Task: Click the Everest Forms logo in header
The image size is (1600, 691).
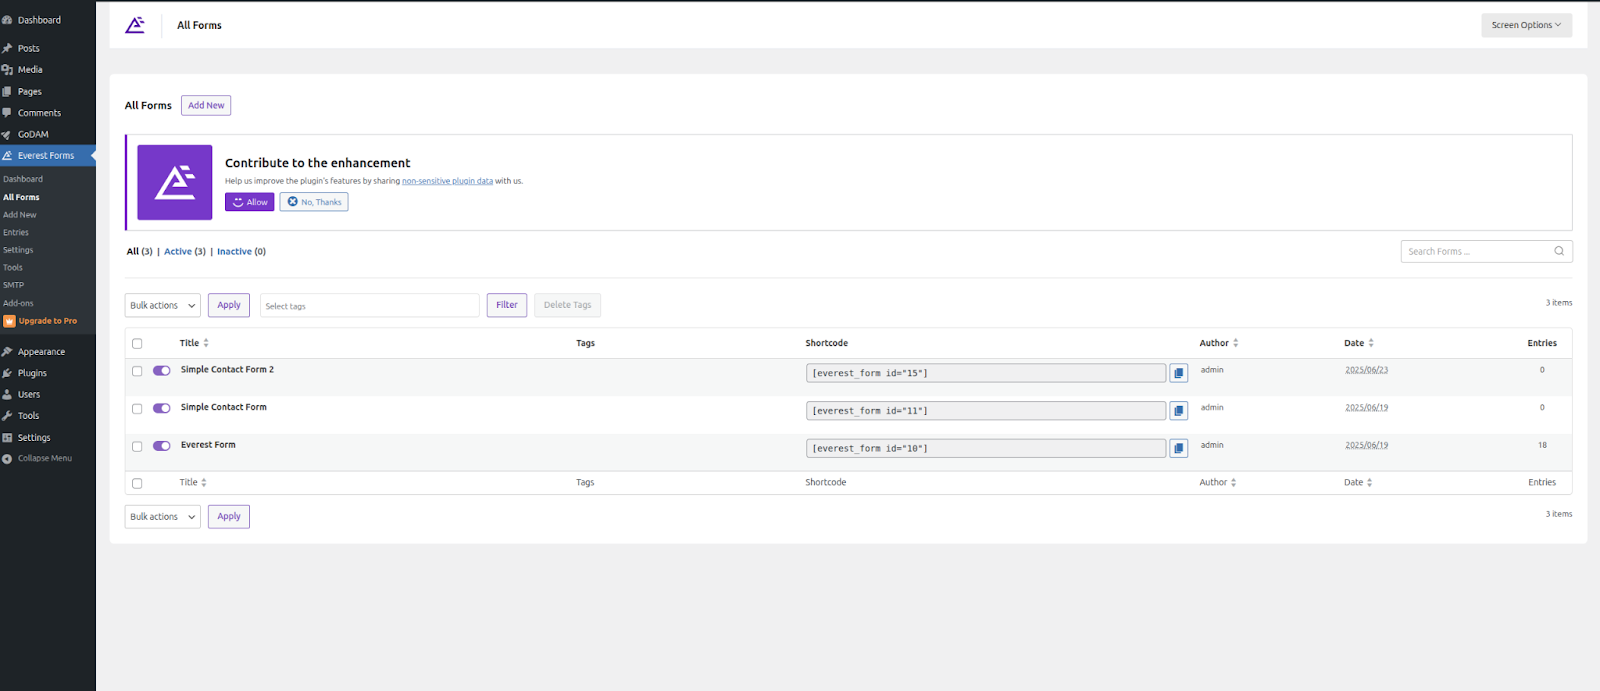Action: tap(135, 25)
